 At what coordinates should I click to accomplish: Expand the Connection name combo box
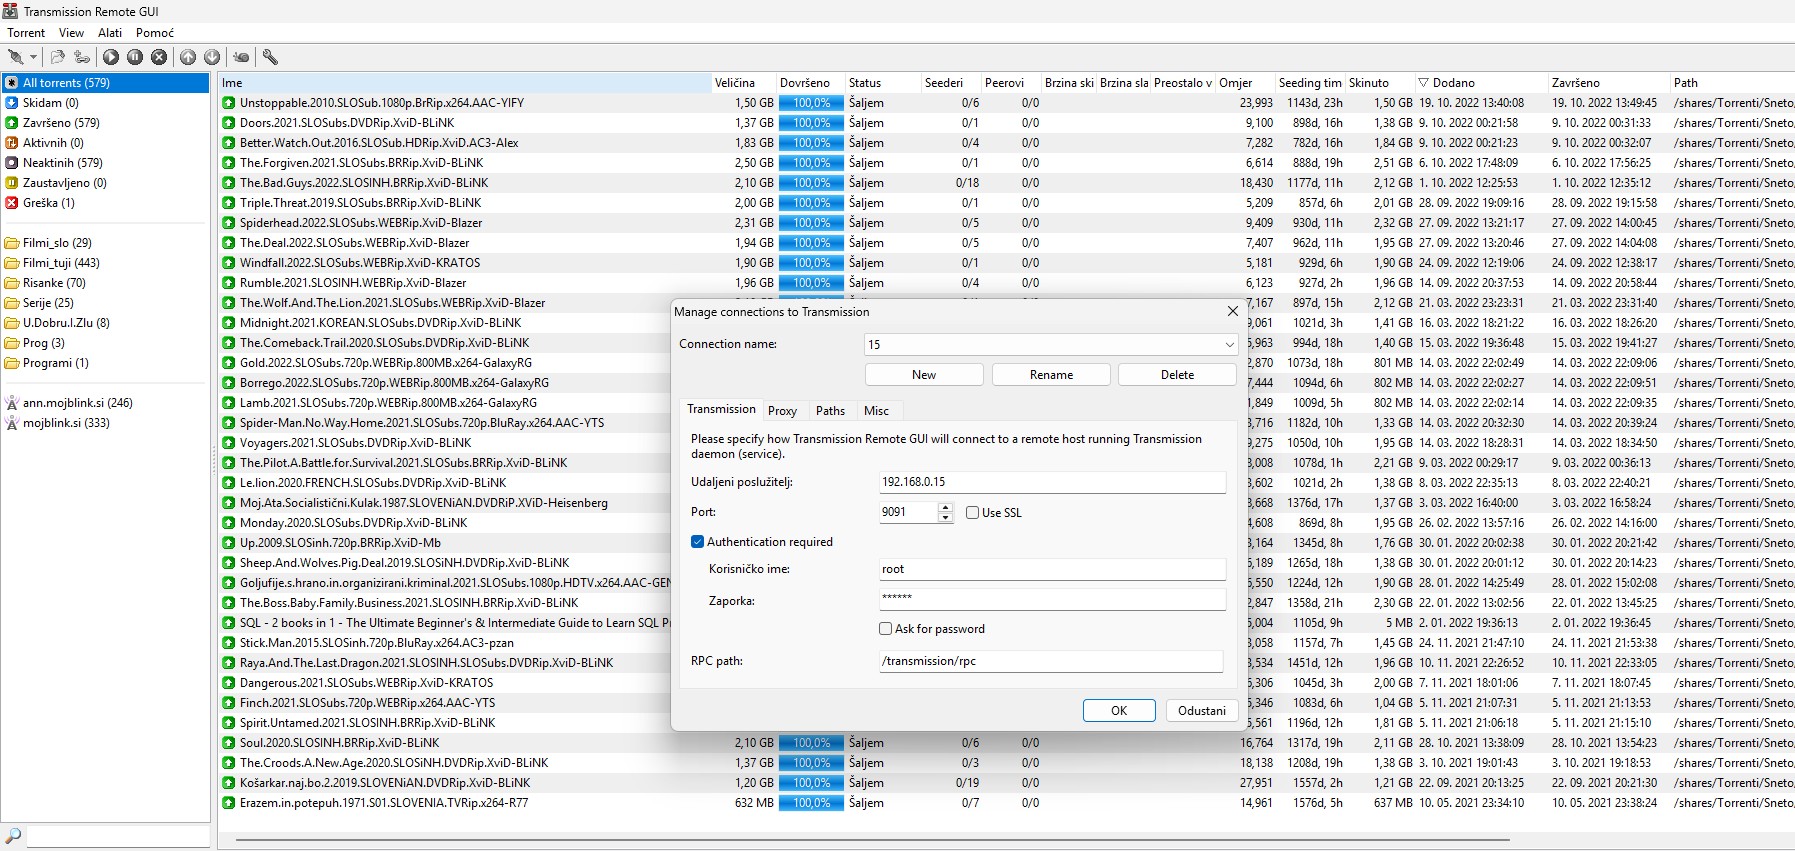point(1229,345)
